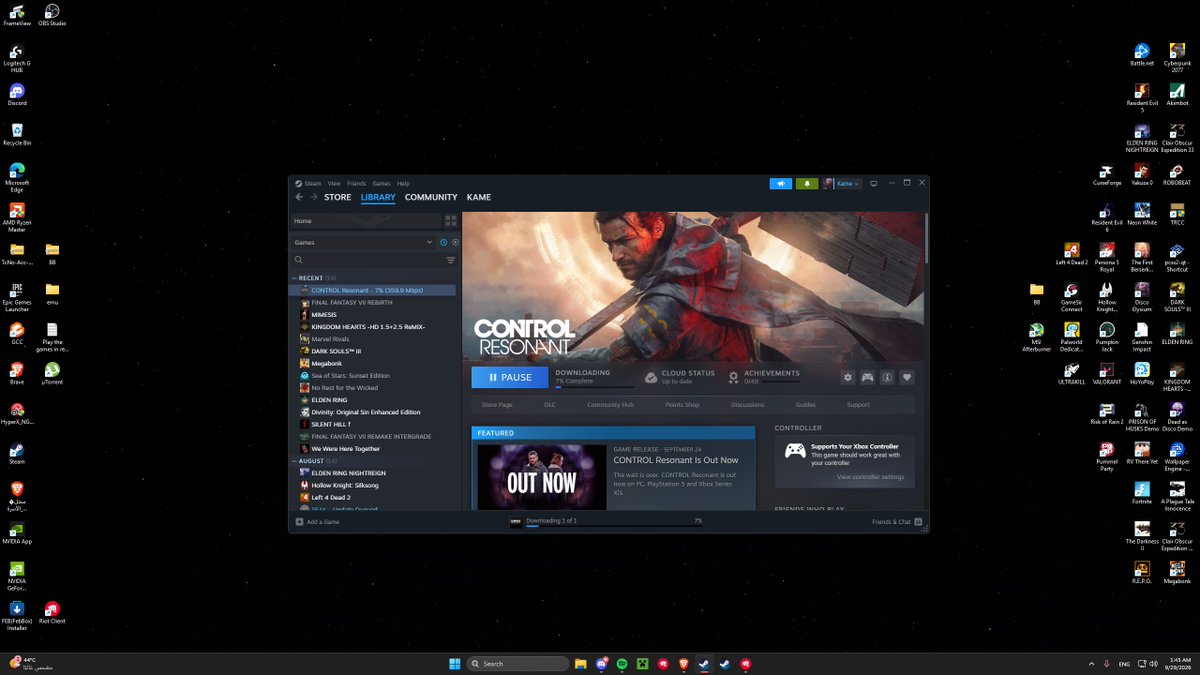Open the Store Page link
Screen dimensions: 1200x675
tap(497, 405)
